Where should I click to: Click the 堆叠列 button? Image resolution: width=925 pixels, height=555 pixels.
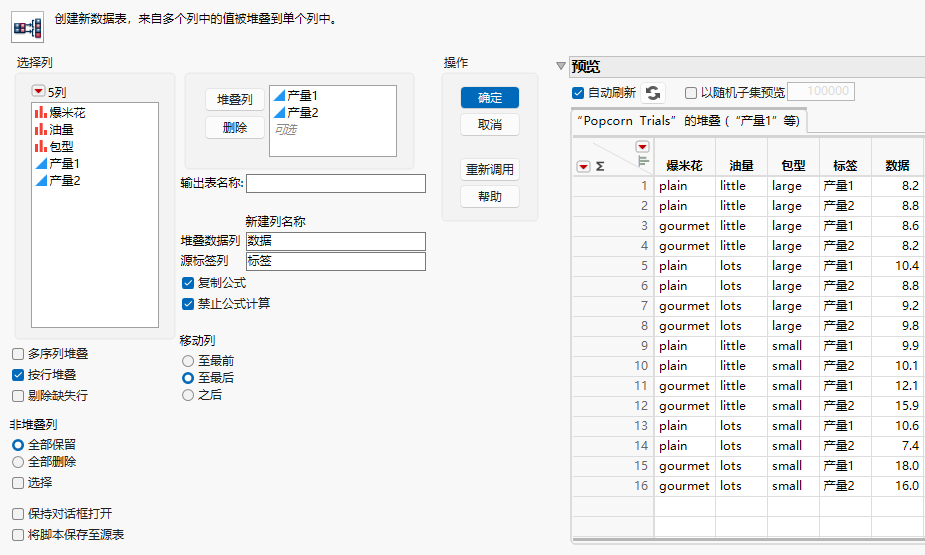click(235, 100)
